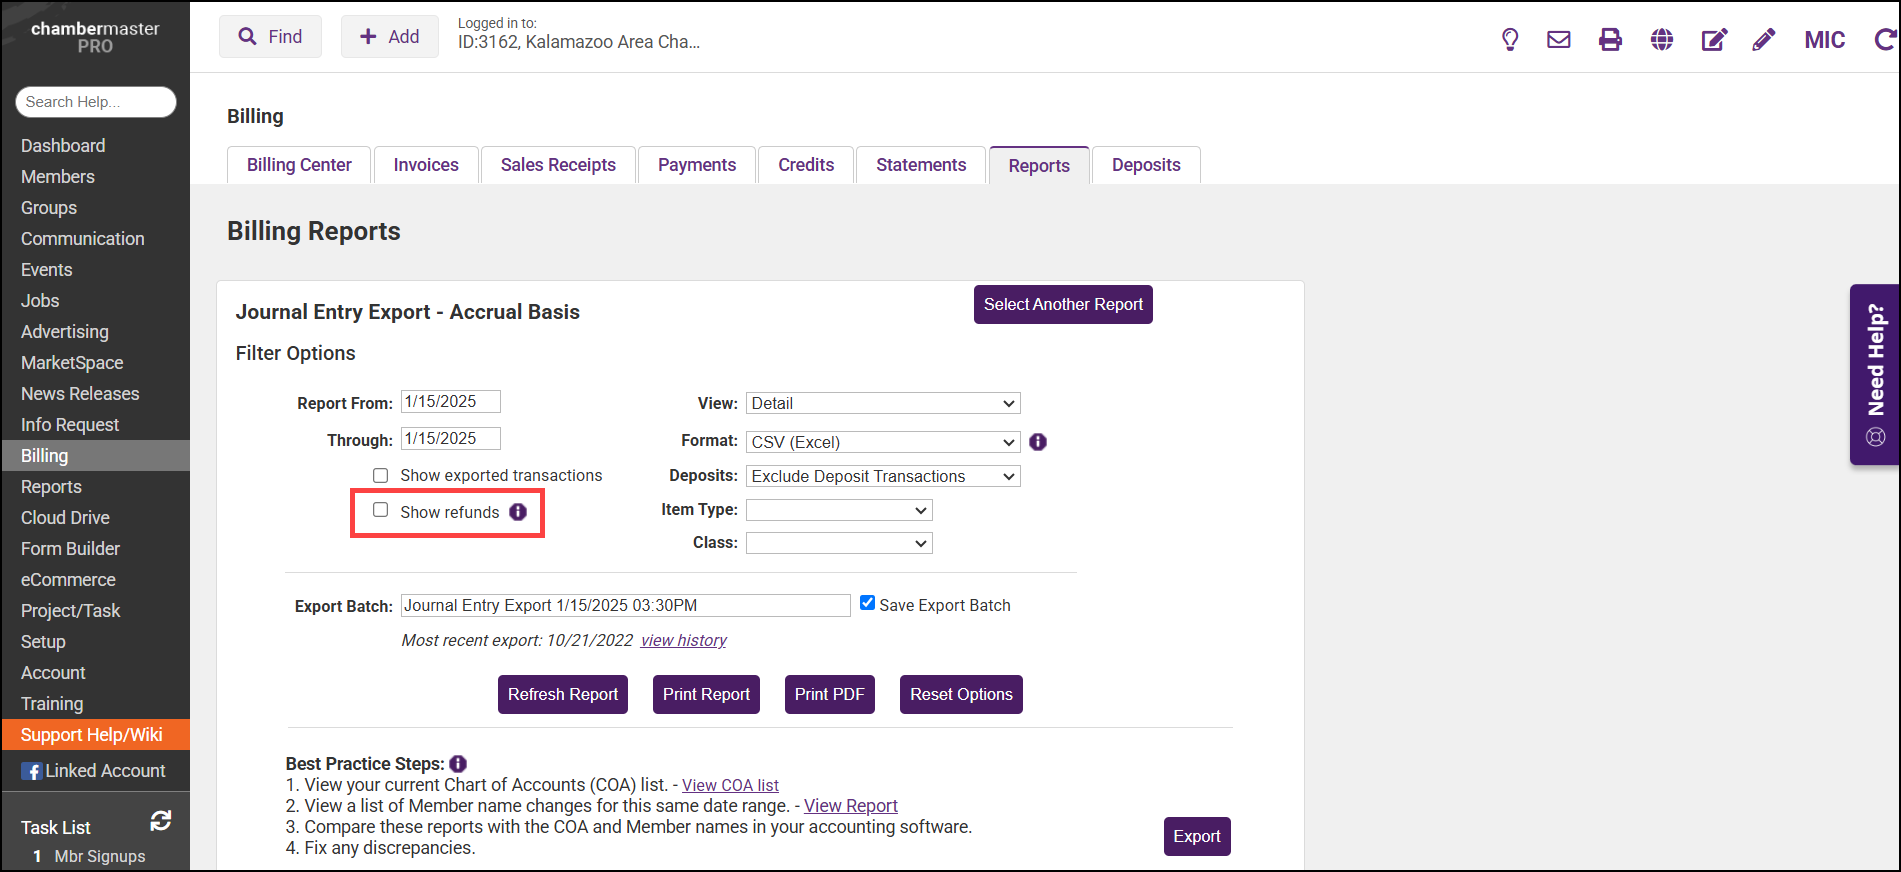This screenshot has width=1901, height=872.
Task: Click the lightbulb ideas icon
Action: click(x=1510, y=40)
